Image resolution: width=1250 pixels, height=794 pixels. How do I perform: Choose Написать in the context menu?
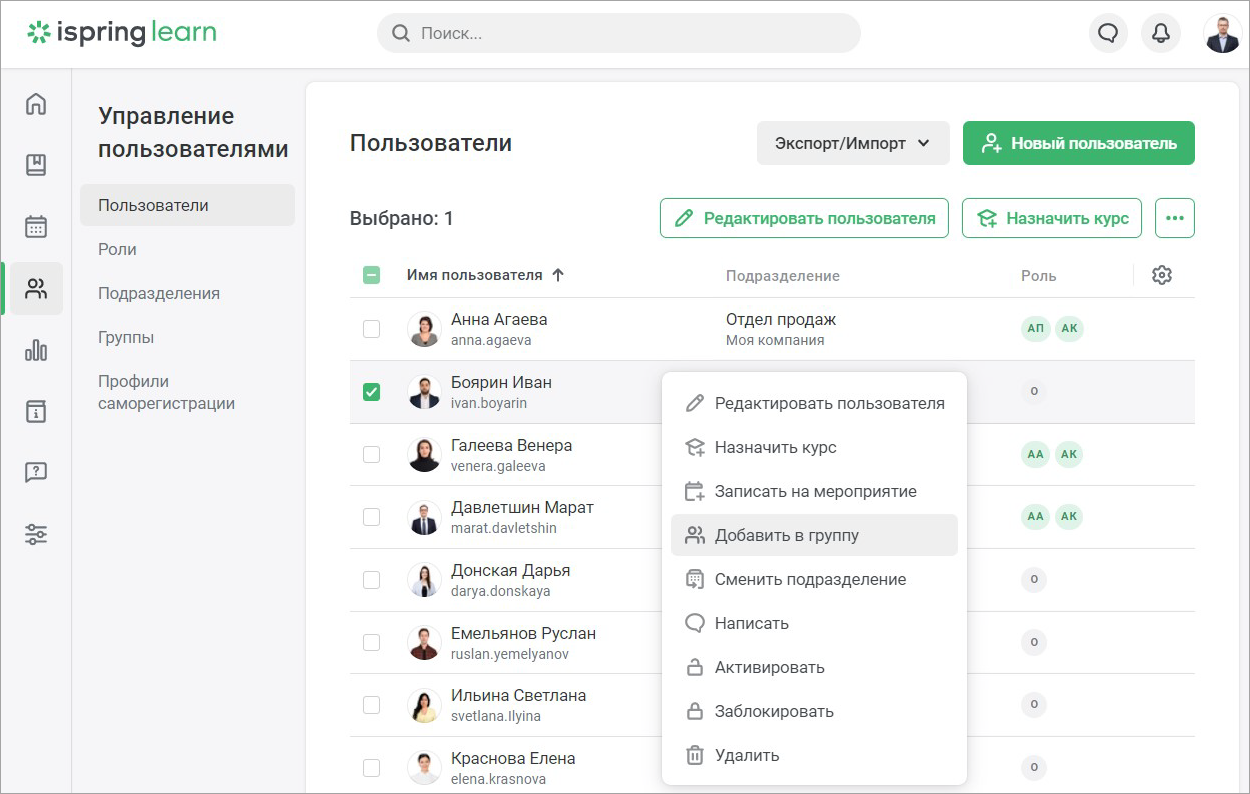coord(814,623)
